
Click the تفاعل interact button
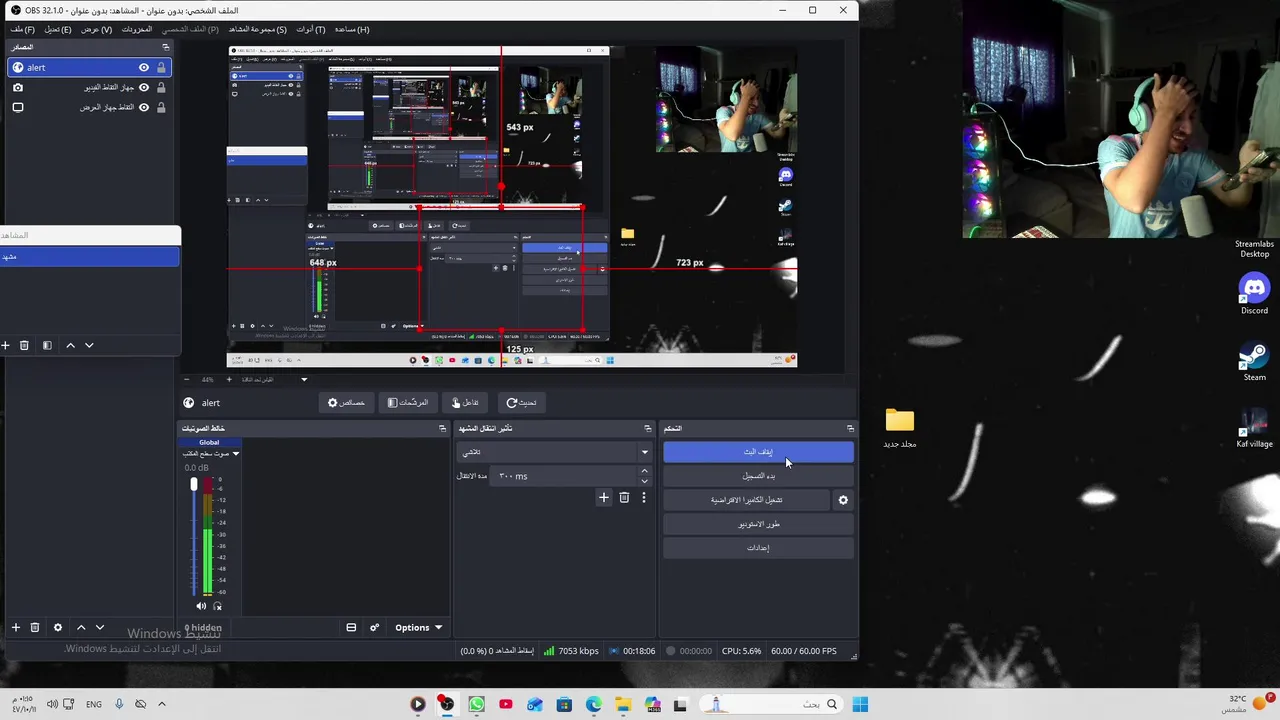coord(465,402)
